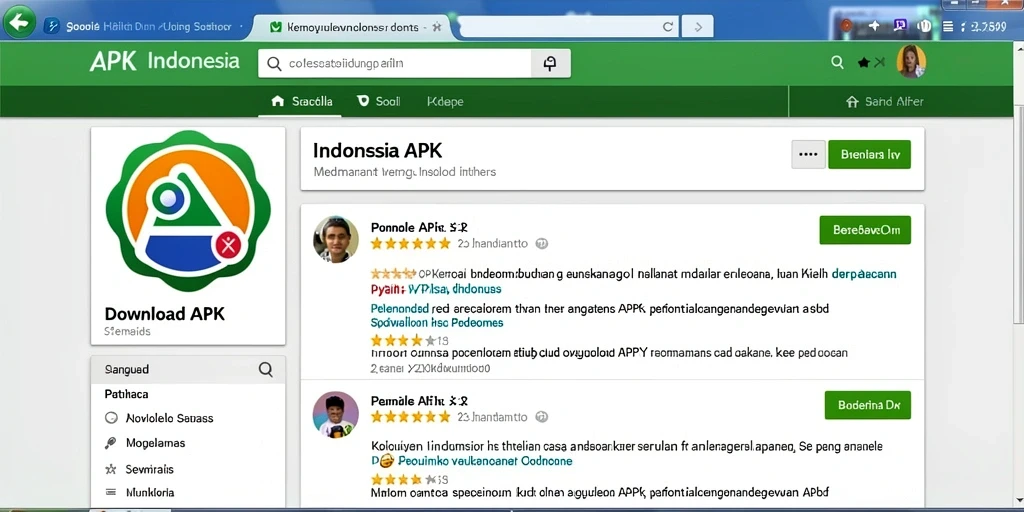Click the info icon beside second '23 Inandiantto'
This screenshot has height=512, width=1024.
pos(541,417)
